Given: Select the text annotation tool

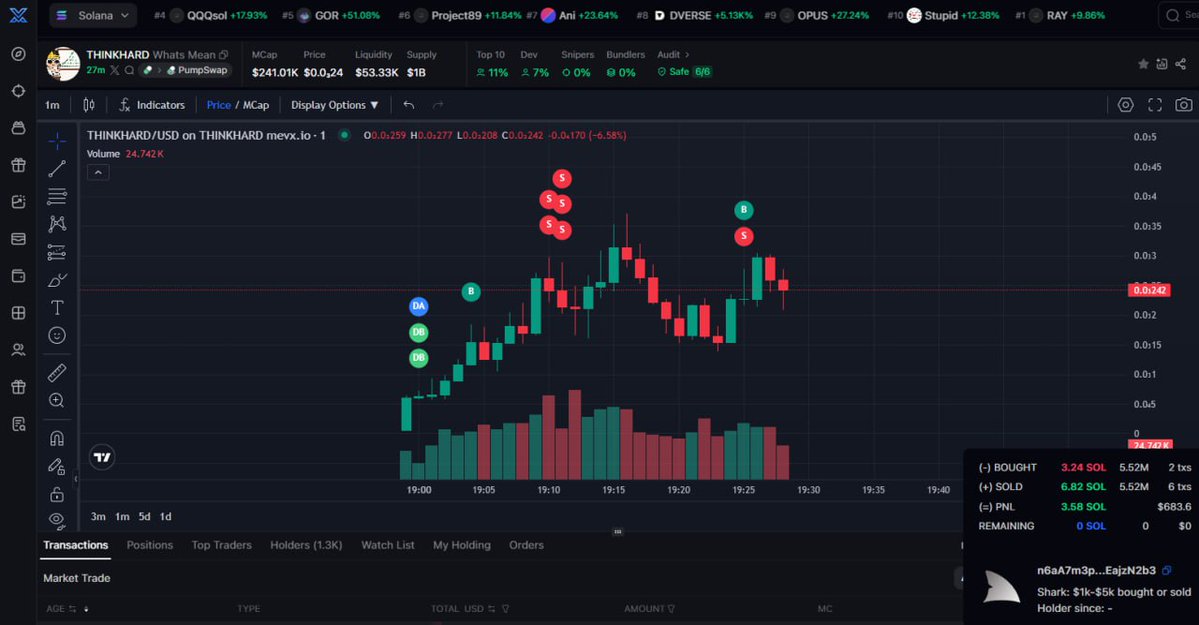Looking at the screenshot, I should pos(57,308).
